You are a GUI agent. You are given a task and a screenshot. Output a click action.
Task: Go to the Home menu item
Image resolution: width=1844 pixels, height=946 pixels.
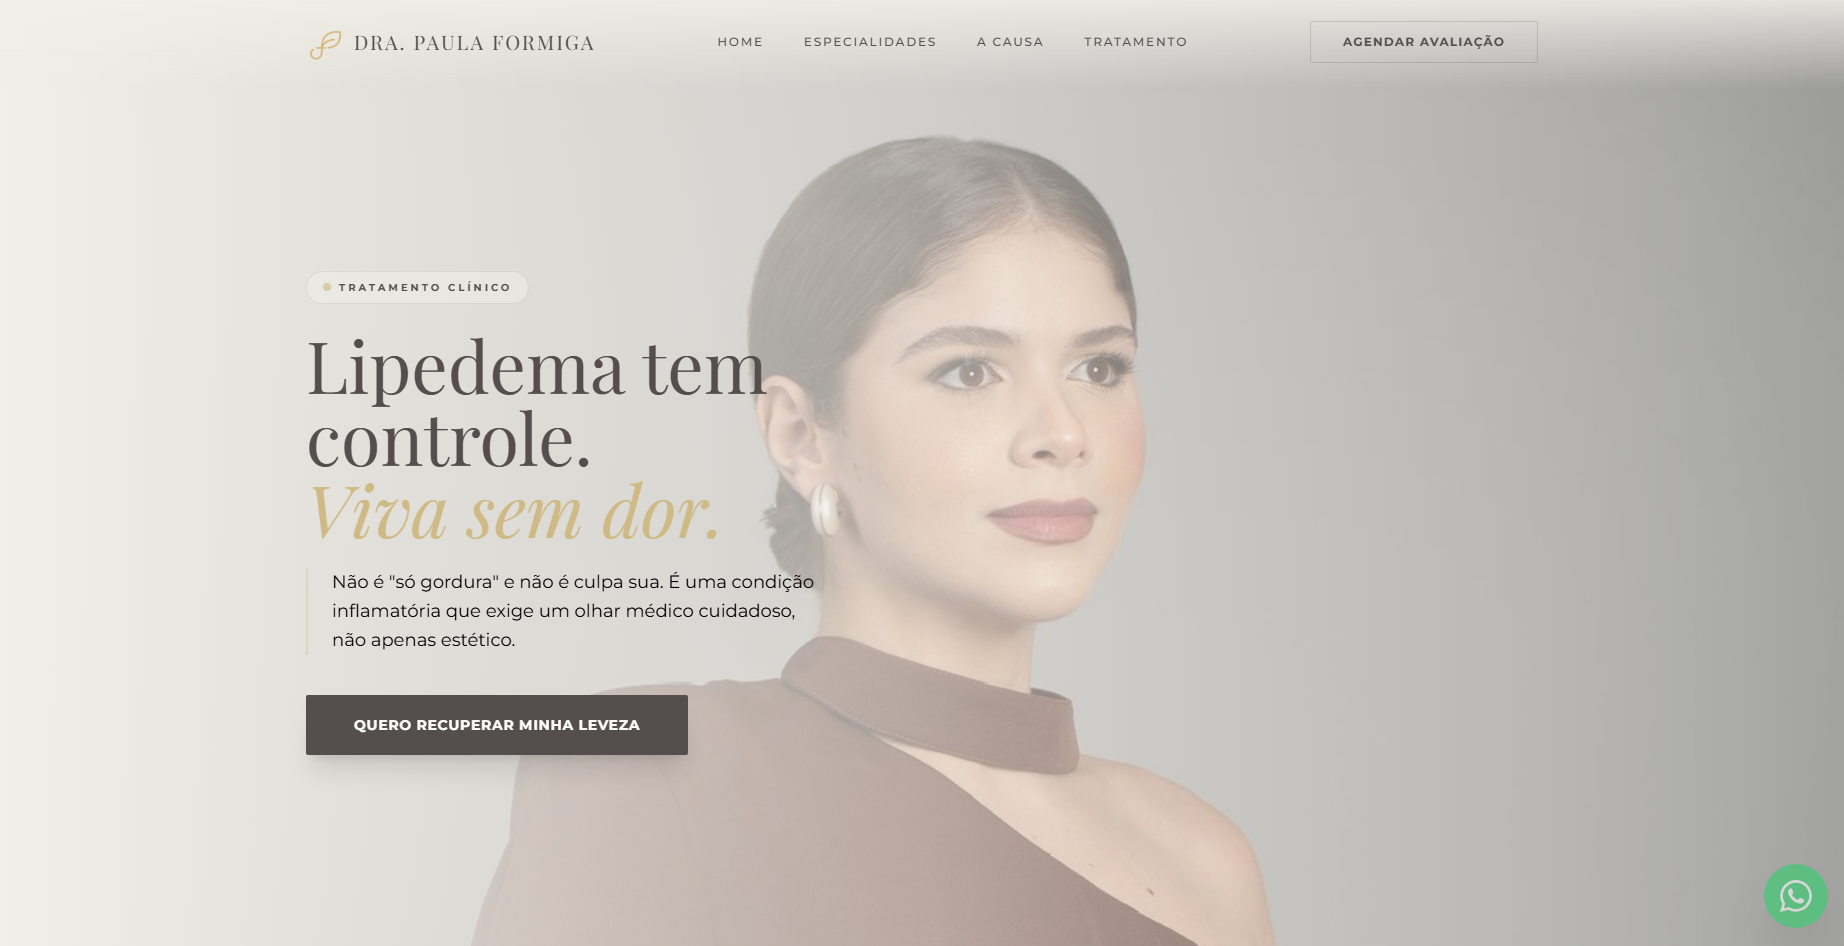(740, 42)
